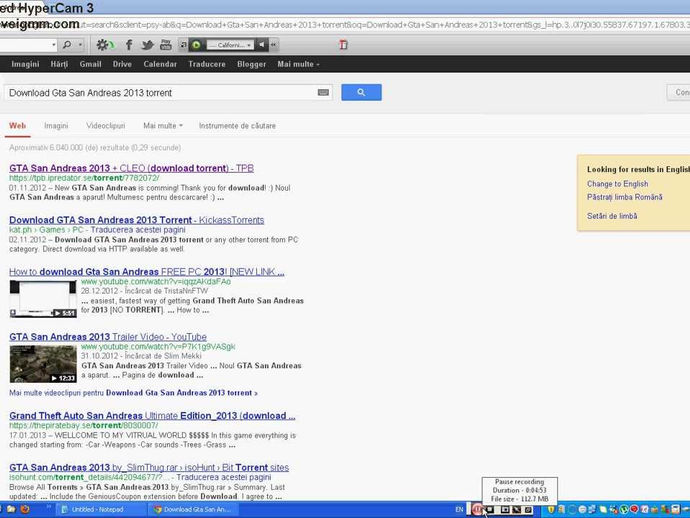Click the blue search button
The image size is (690, 518).
click(361, 92)
